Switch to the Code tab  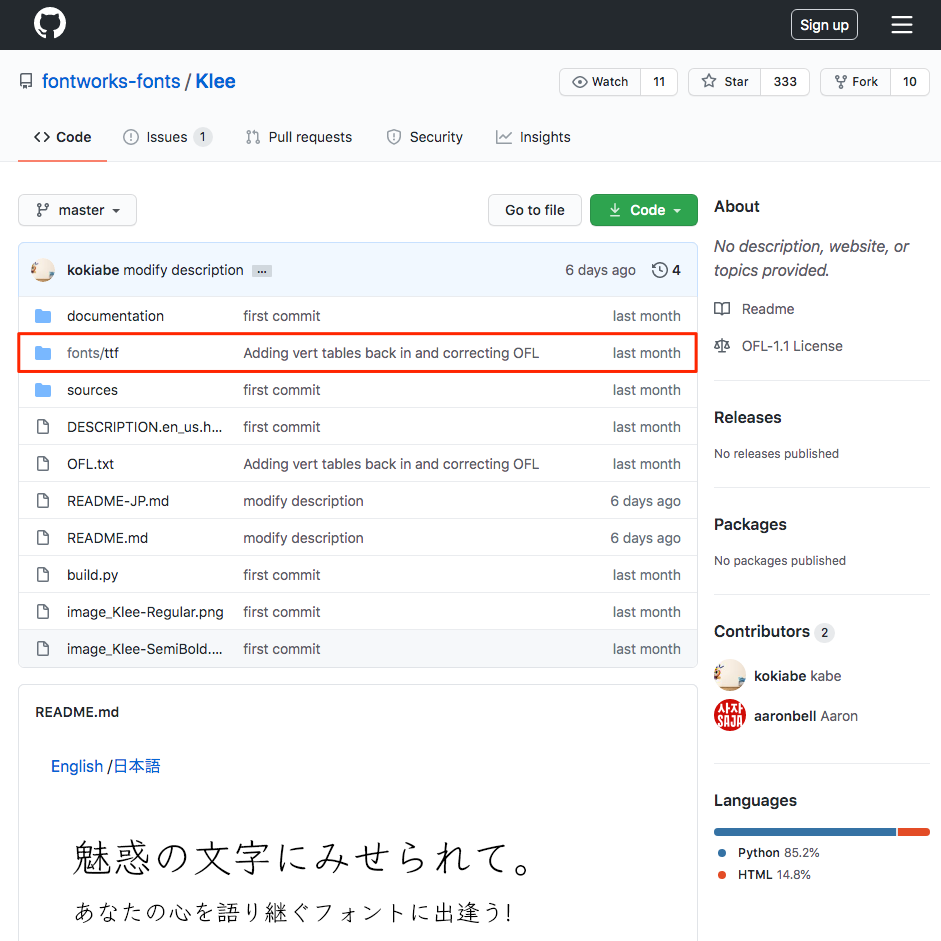[x=62, y=137]
